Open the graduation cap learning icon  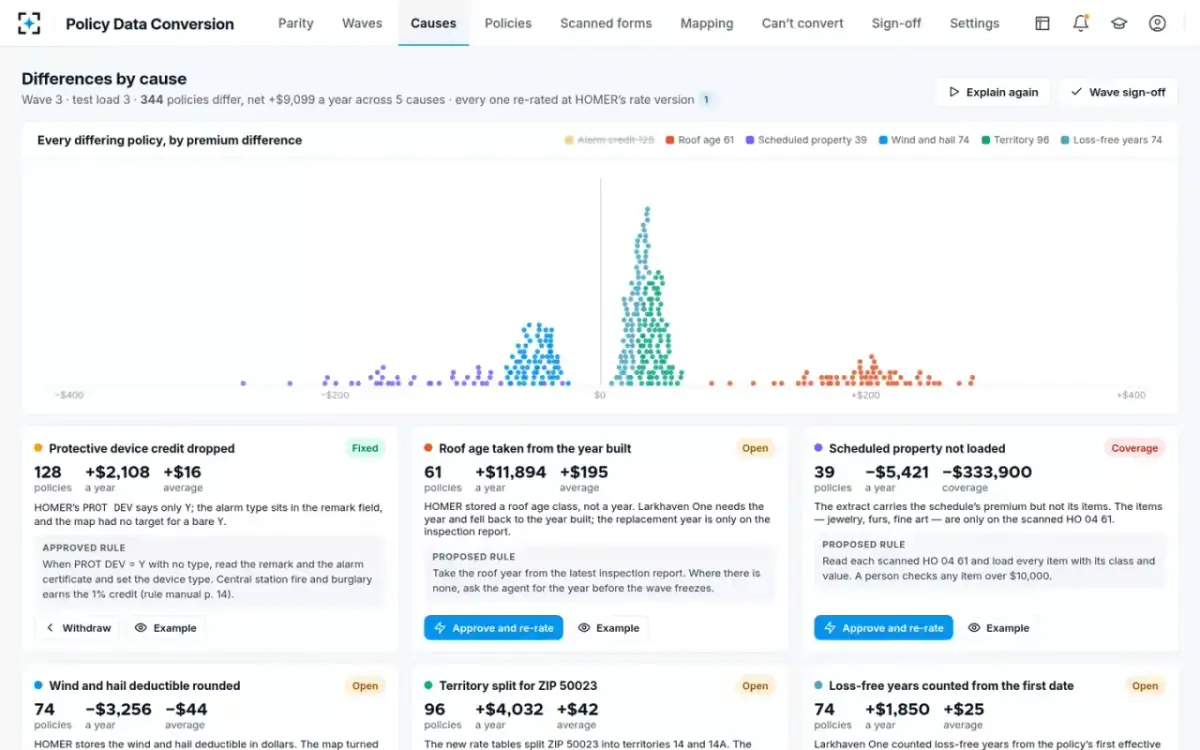coord(1119,23)
